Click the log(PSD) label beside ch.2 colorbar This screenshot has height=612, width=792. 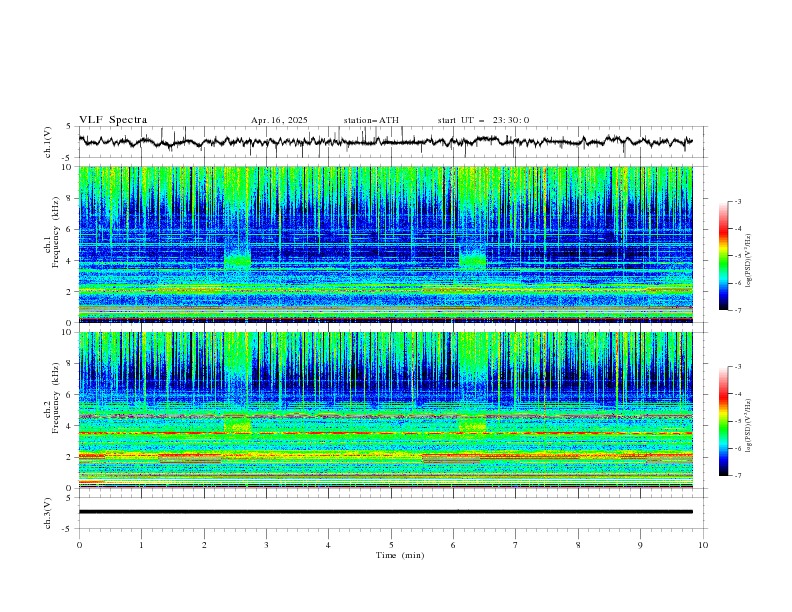click(x=749, y=426)
